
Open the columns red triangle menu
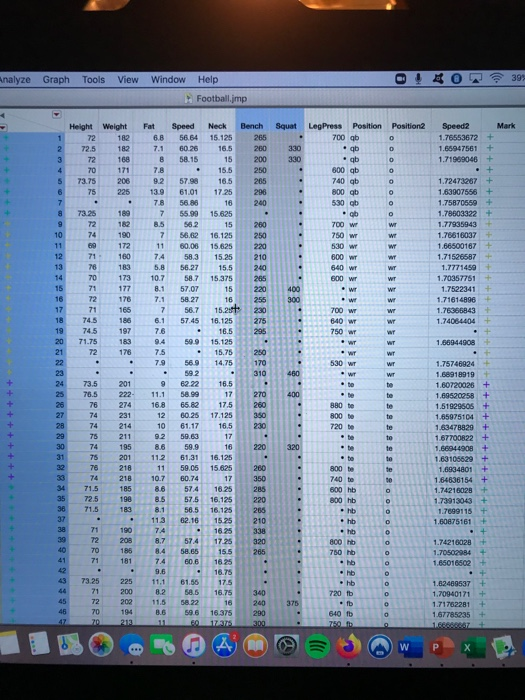pos(56,115)
